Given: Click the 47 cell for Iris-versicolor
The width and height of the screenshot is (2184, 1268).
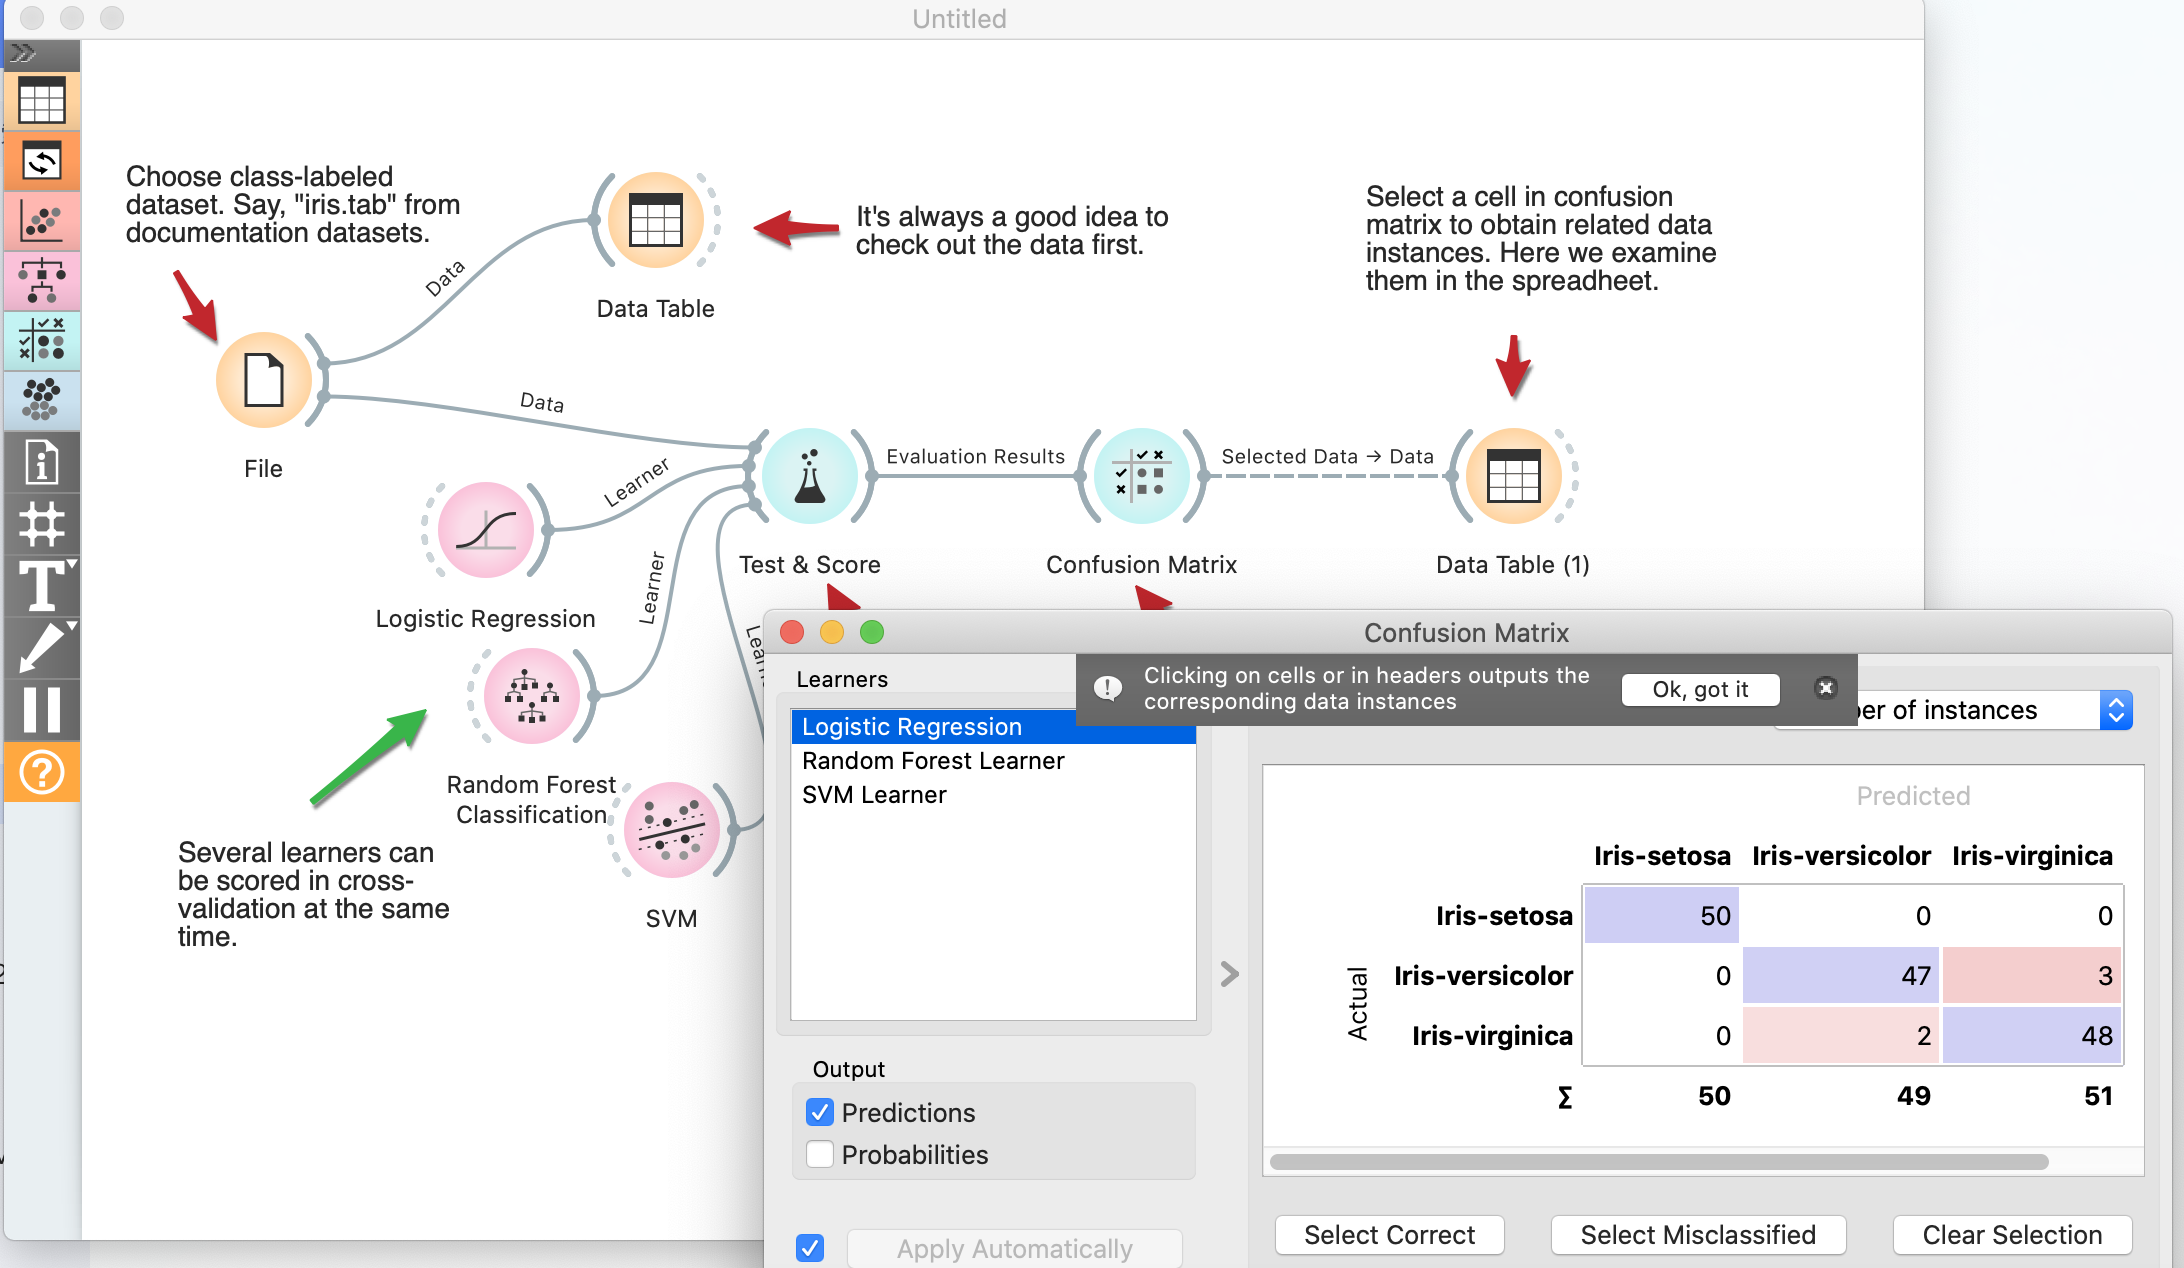Looking at the screenshot, I should (x=1840, y=975).
